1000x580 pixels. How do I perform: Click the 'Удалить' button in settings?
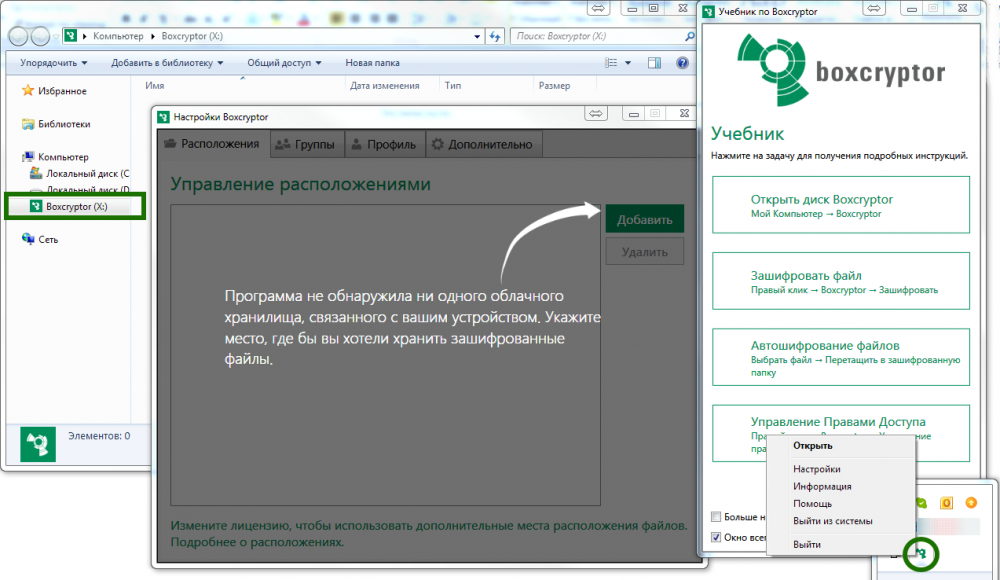click(645, 251)
